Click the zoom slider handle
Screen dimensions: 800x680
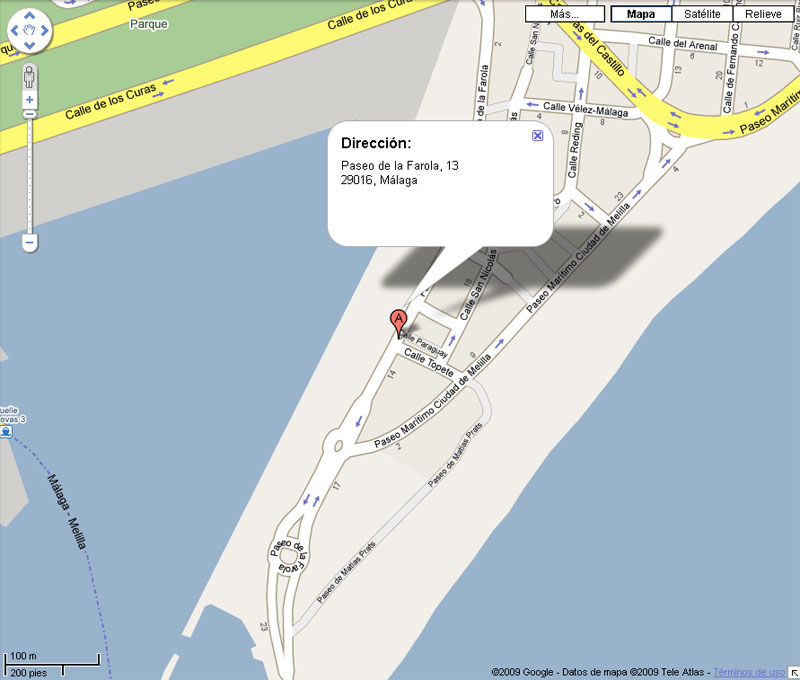pos(30,114)
